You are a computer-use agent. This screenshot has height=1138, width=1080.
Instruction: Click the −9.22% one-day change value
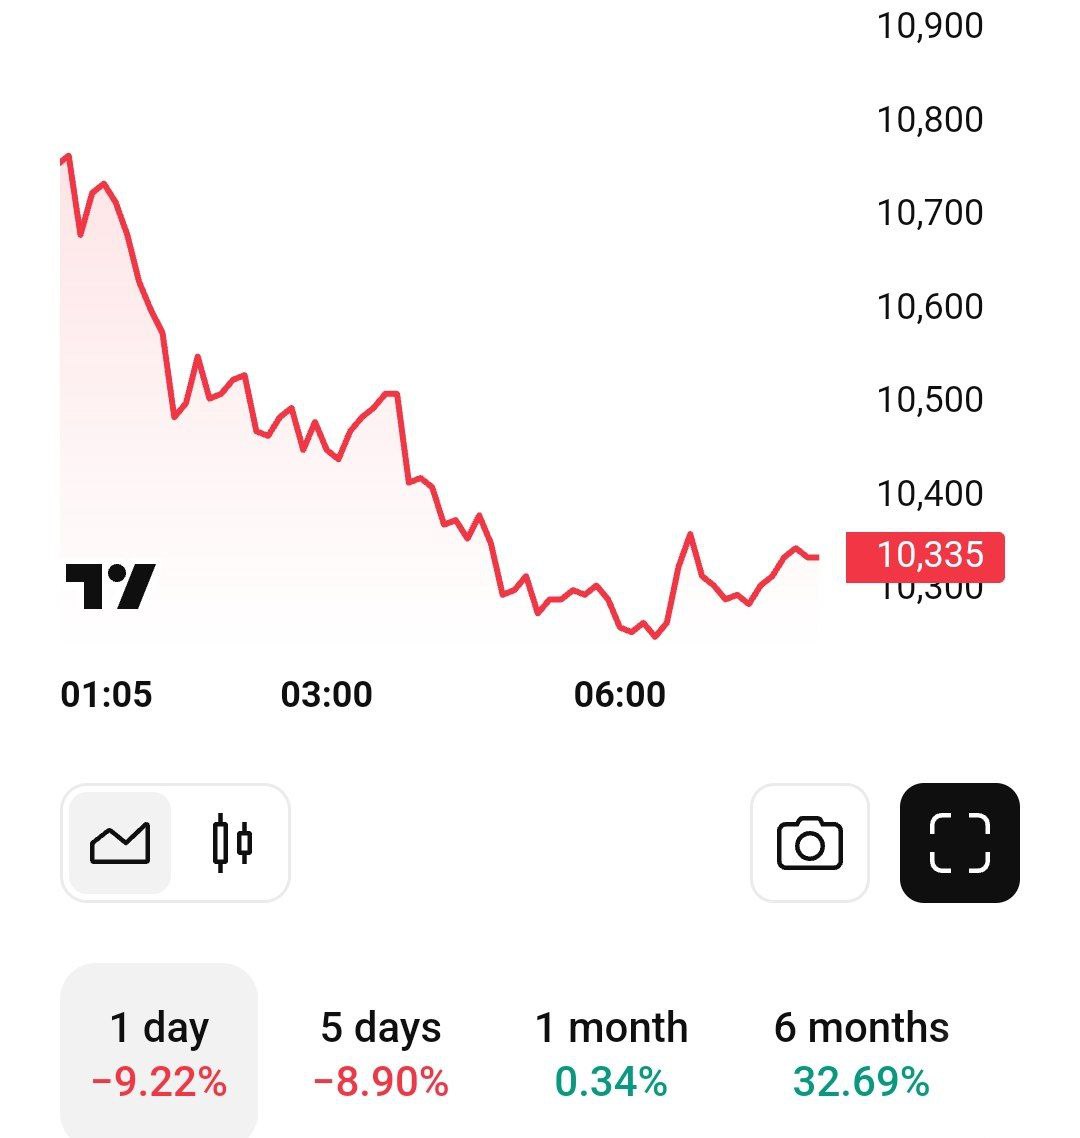pos(159,1082)
